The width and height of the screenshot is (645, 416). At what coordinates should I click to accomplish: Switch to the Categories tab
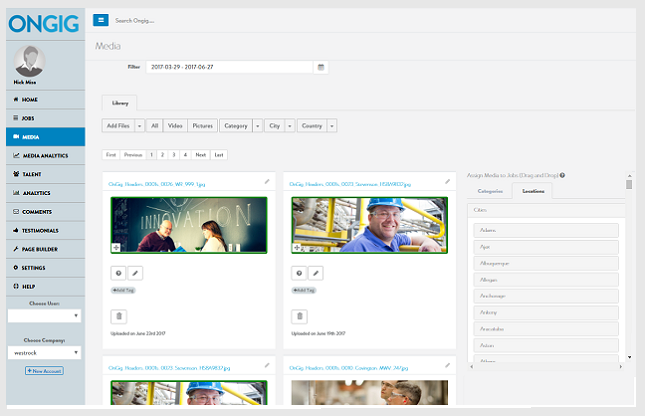pos(490,191)
